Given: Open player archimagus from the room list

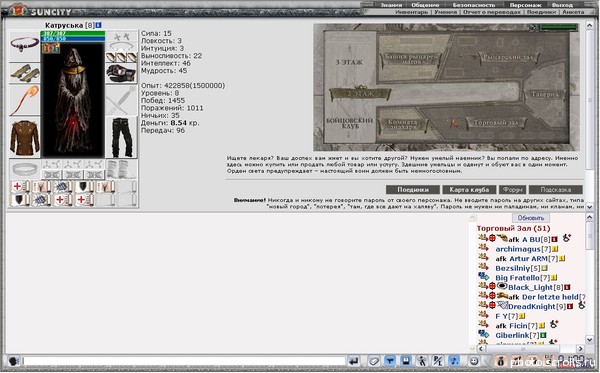Looking at the screenshot, I should click(x=518, y=249).
